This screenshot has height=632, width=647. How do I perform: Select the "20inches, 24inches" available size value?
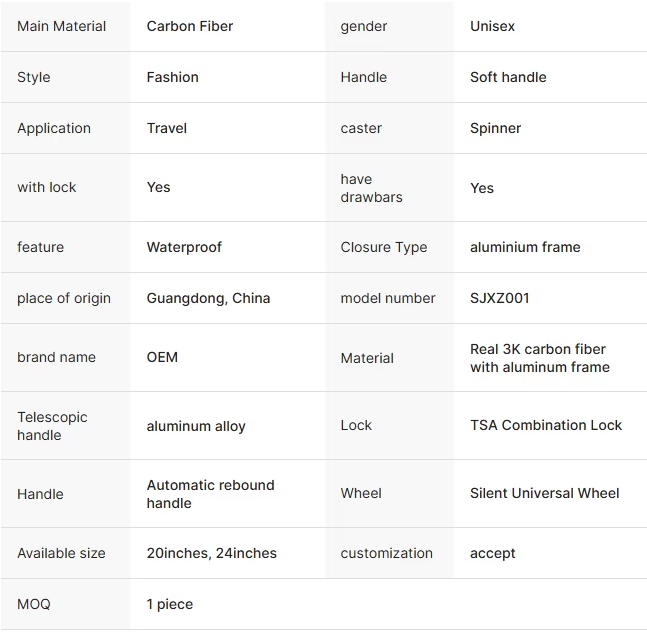click(212, 553)
